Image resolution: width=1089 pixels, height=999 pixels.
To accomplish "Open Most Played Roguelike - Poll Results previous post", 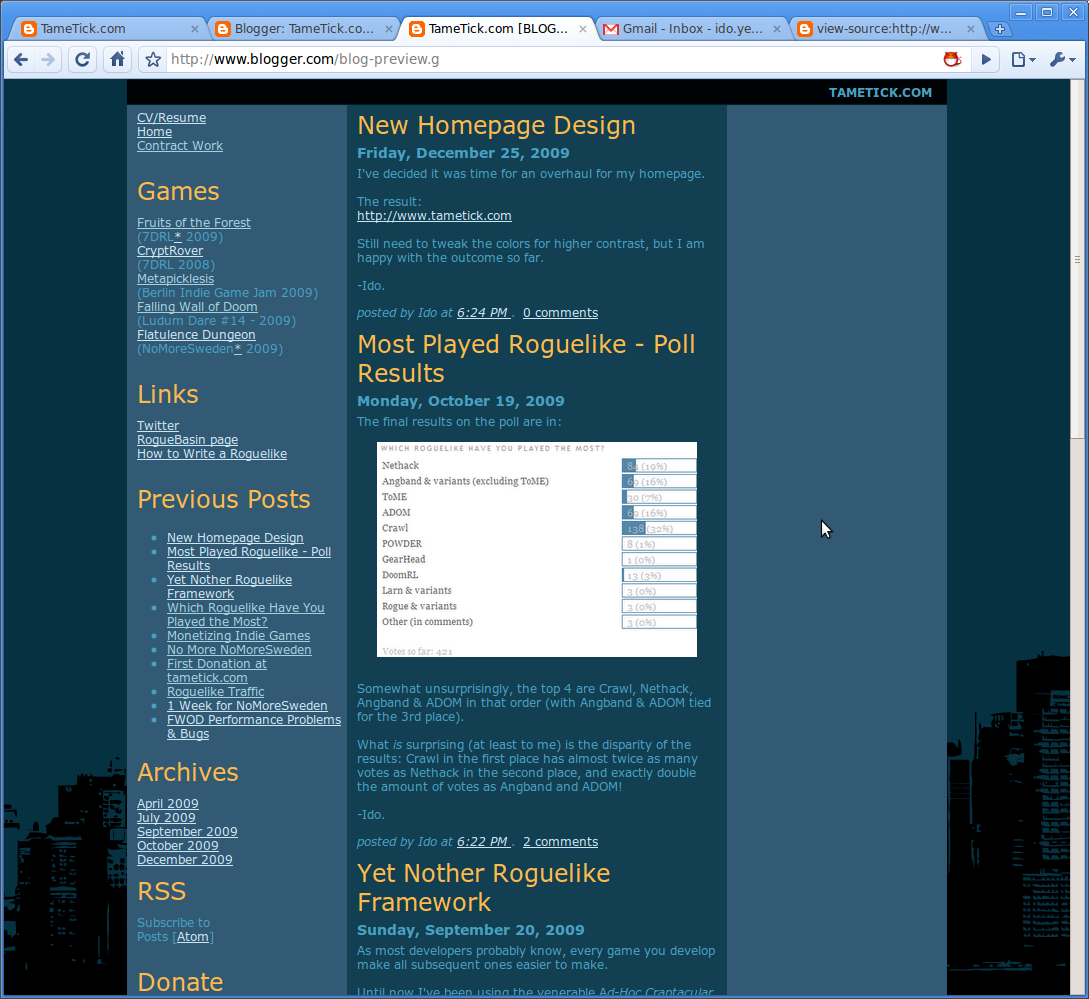I will coord(249,559).
